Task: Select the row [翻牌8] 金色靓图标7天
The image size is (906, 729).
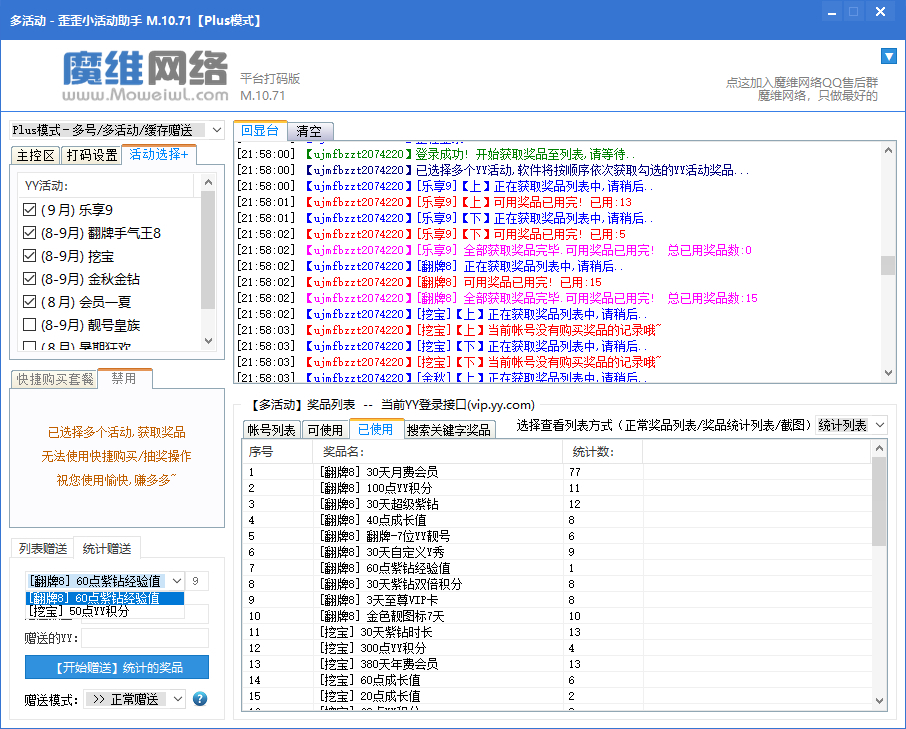Action: [x=557, y=616]
